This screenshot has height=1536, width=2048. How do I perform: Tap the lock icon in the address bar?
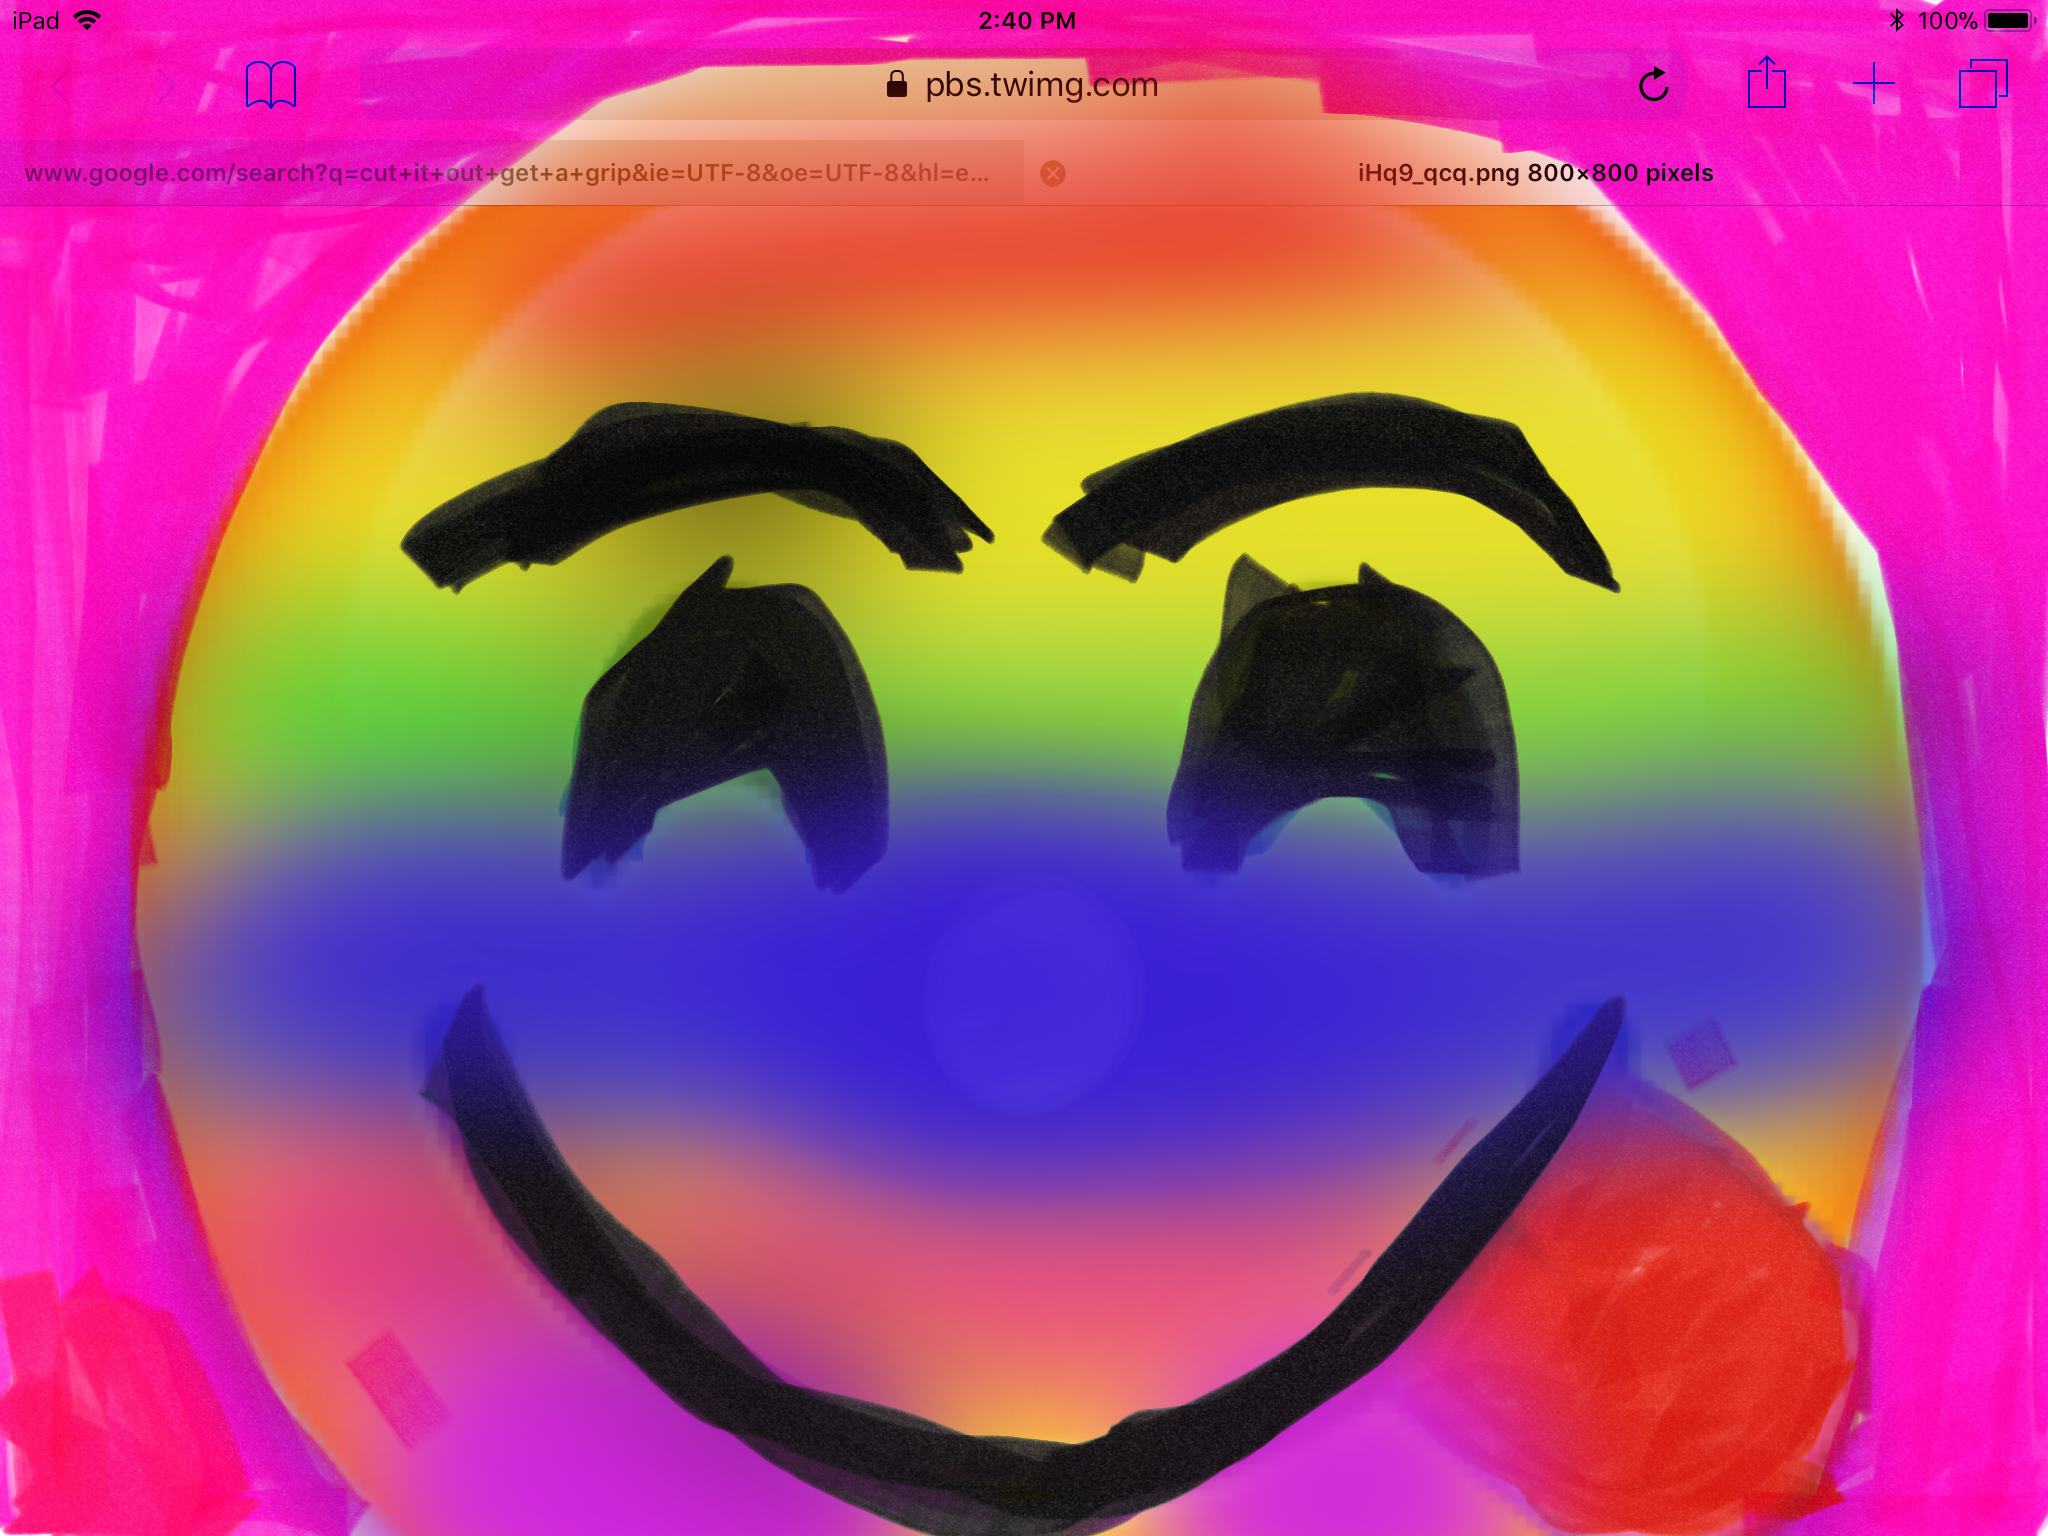[x=897, y=84]
